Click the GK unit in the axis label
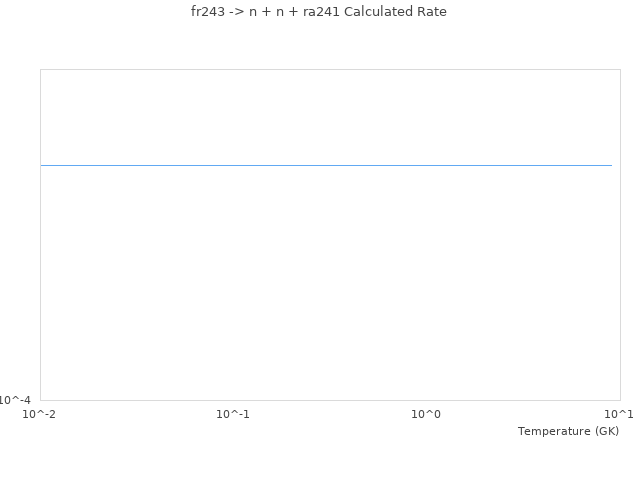The image size is (640, 480). point(605,431)
